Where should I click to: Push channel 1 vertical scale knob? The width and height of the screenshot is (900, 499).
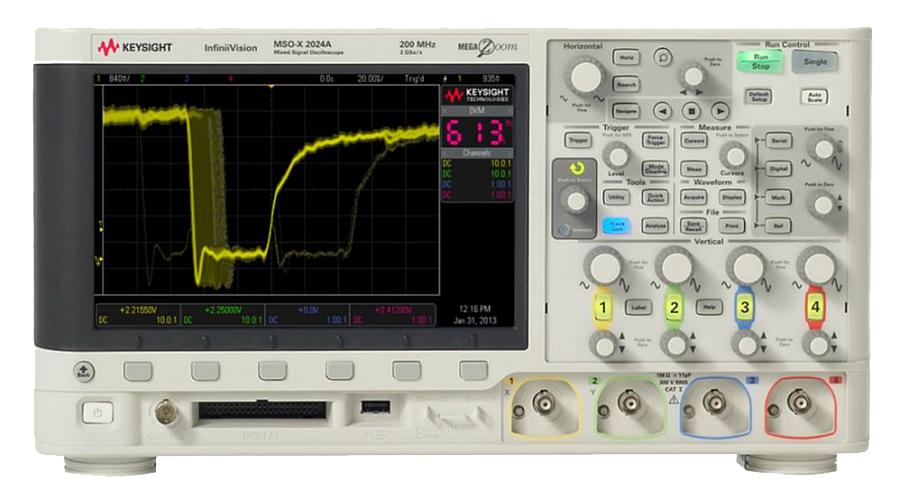(x=603, y=266)
